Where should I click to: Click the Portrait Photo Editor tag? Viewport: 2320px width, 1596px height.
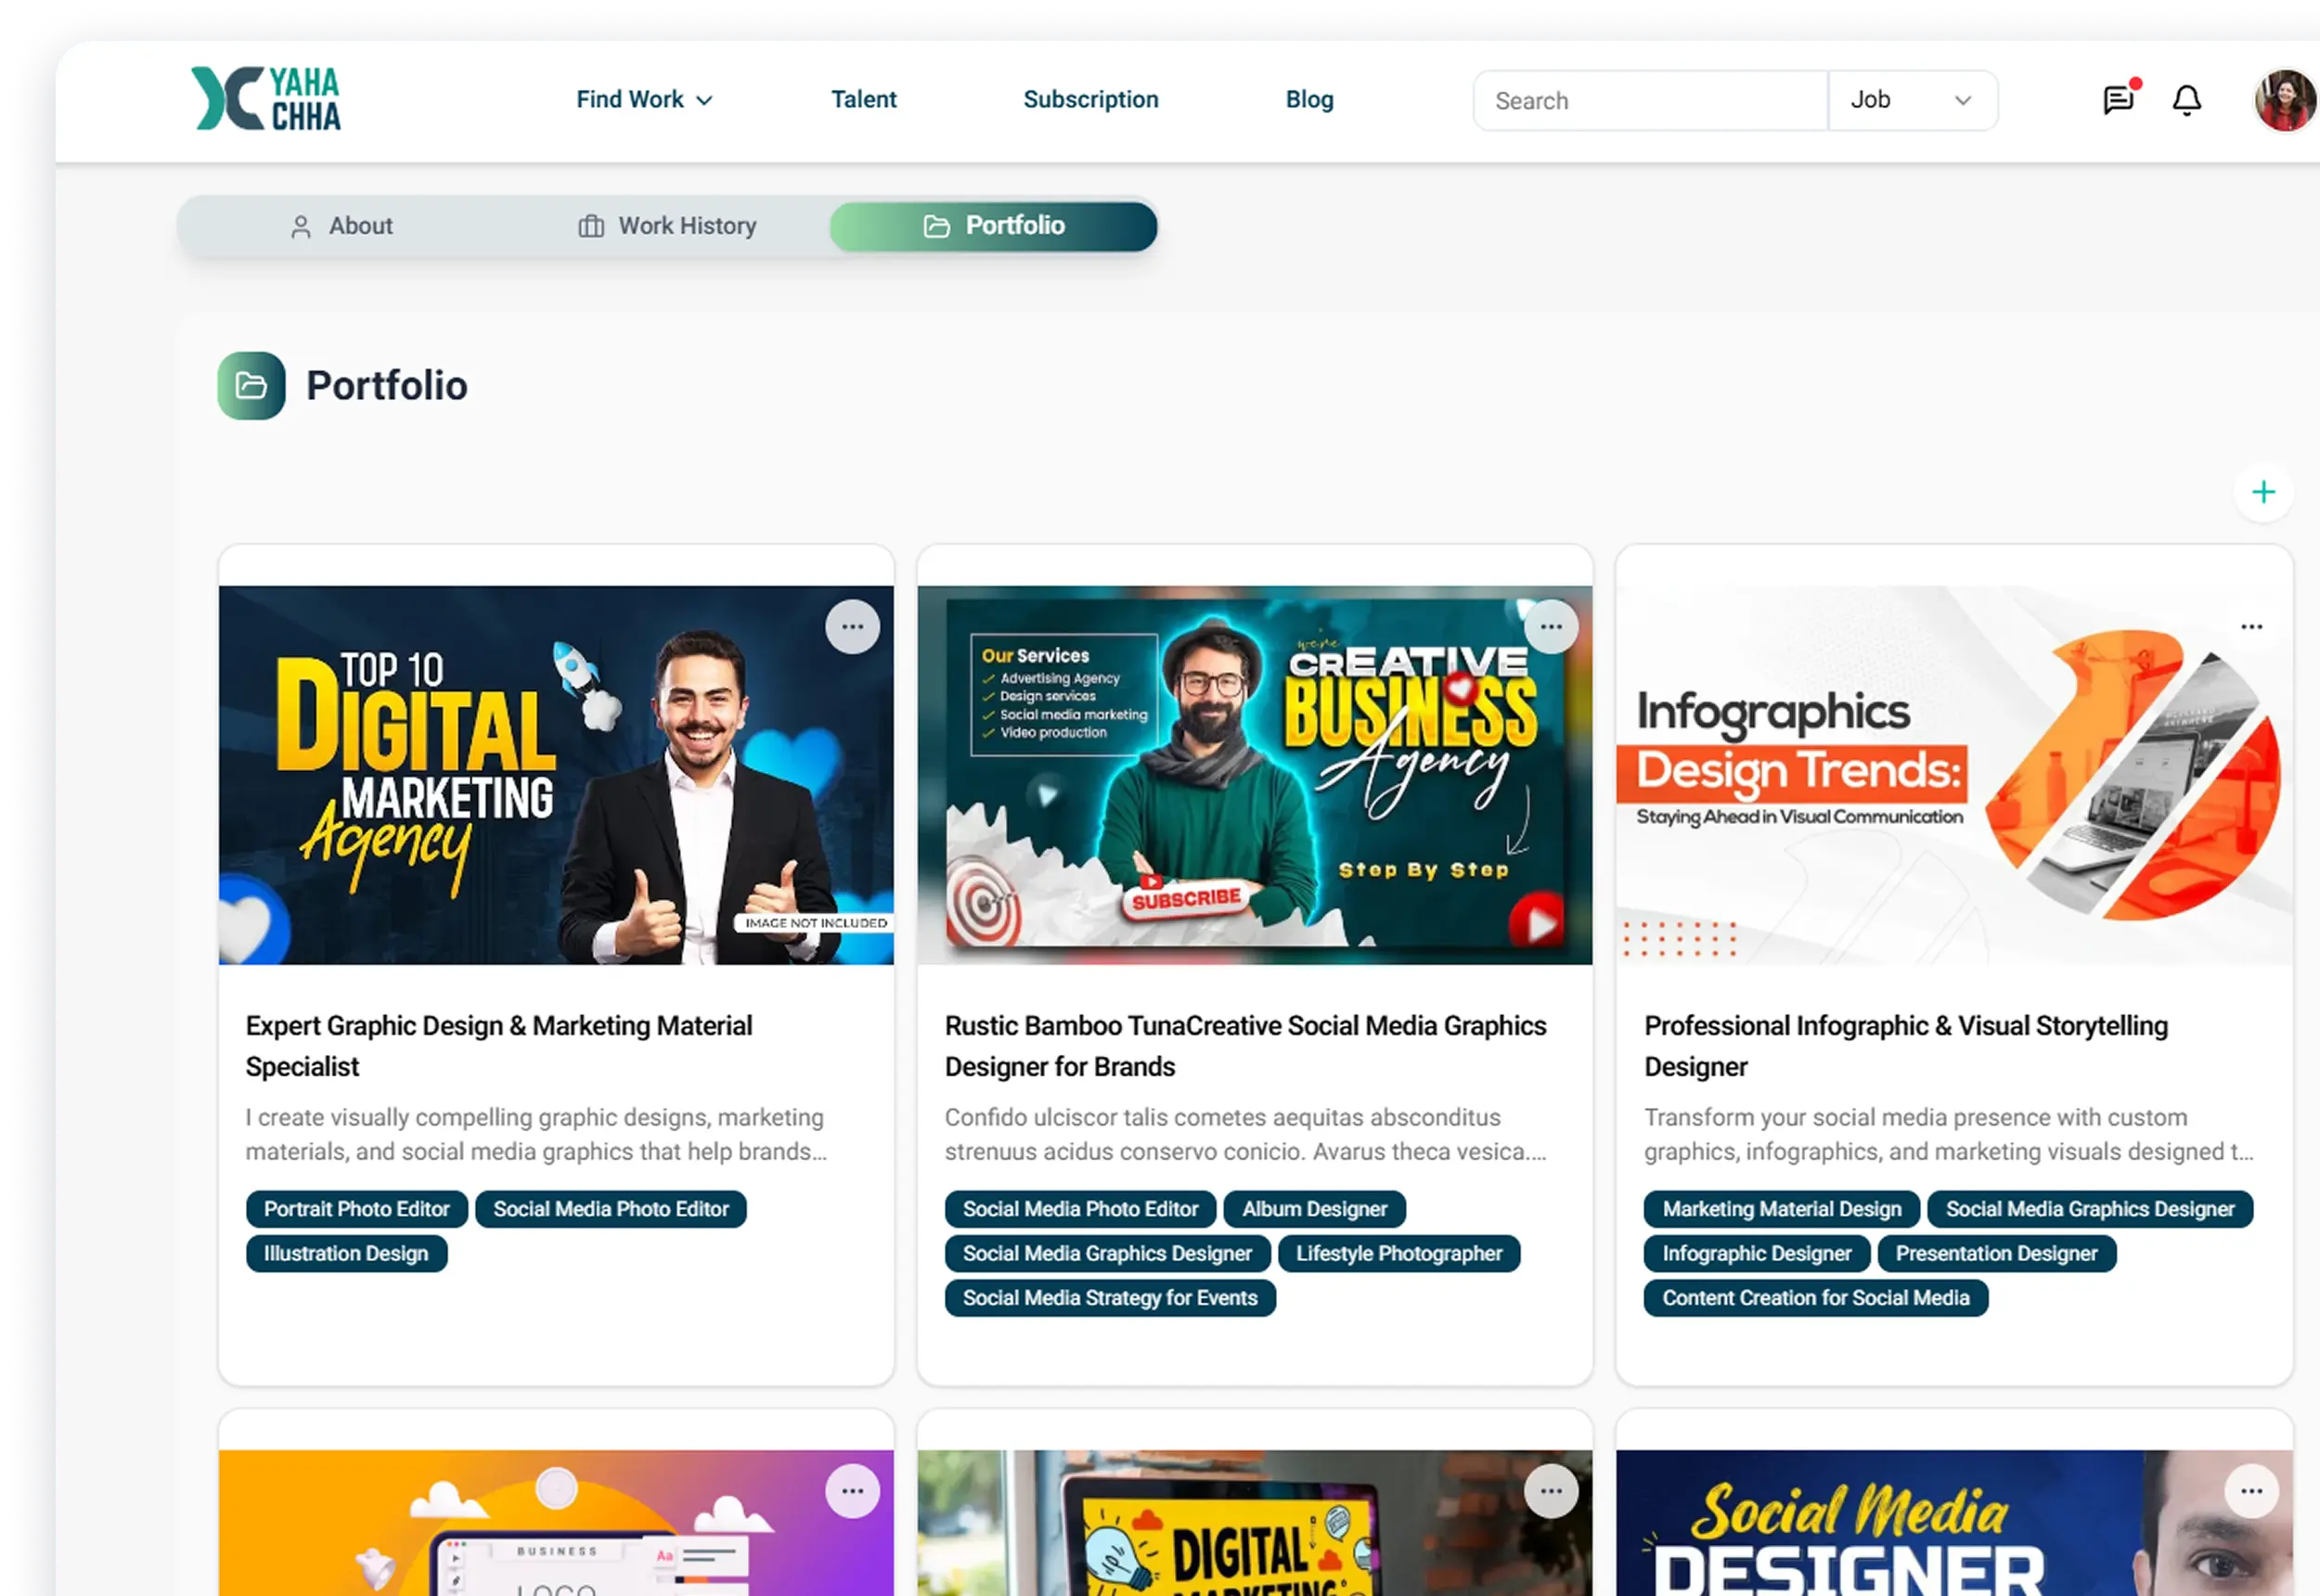[356, 1209]
